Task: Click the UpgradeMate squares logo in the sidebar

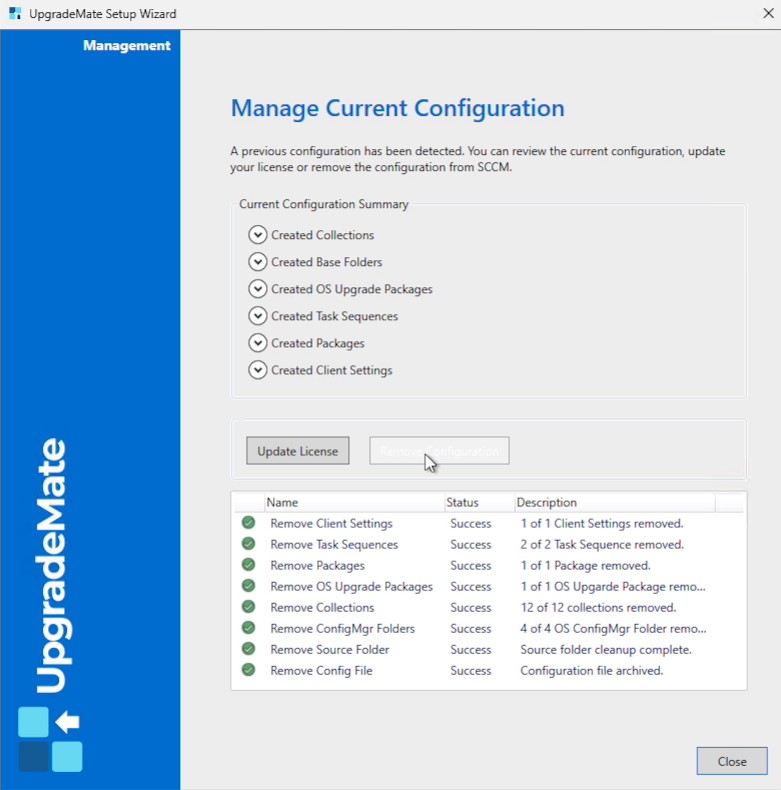Action: tap(50, 739)
